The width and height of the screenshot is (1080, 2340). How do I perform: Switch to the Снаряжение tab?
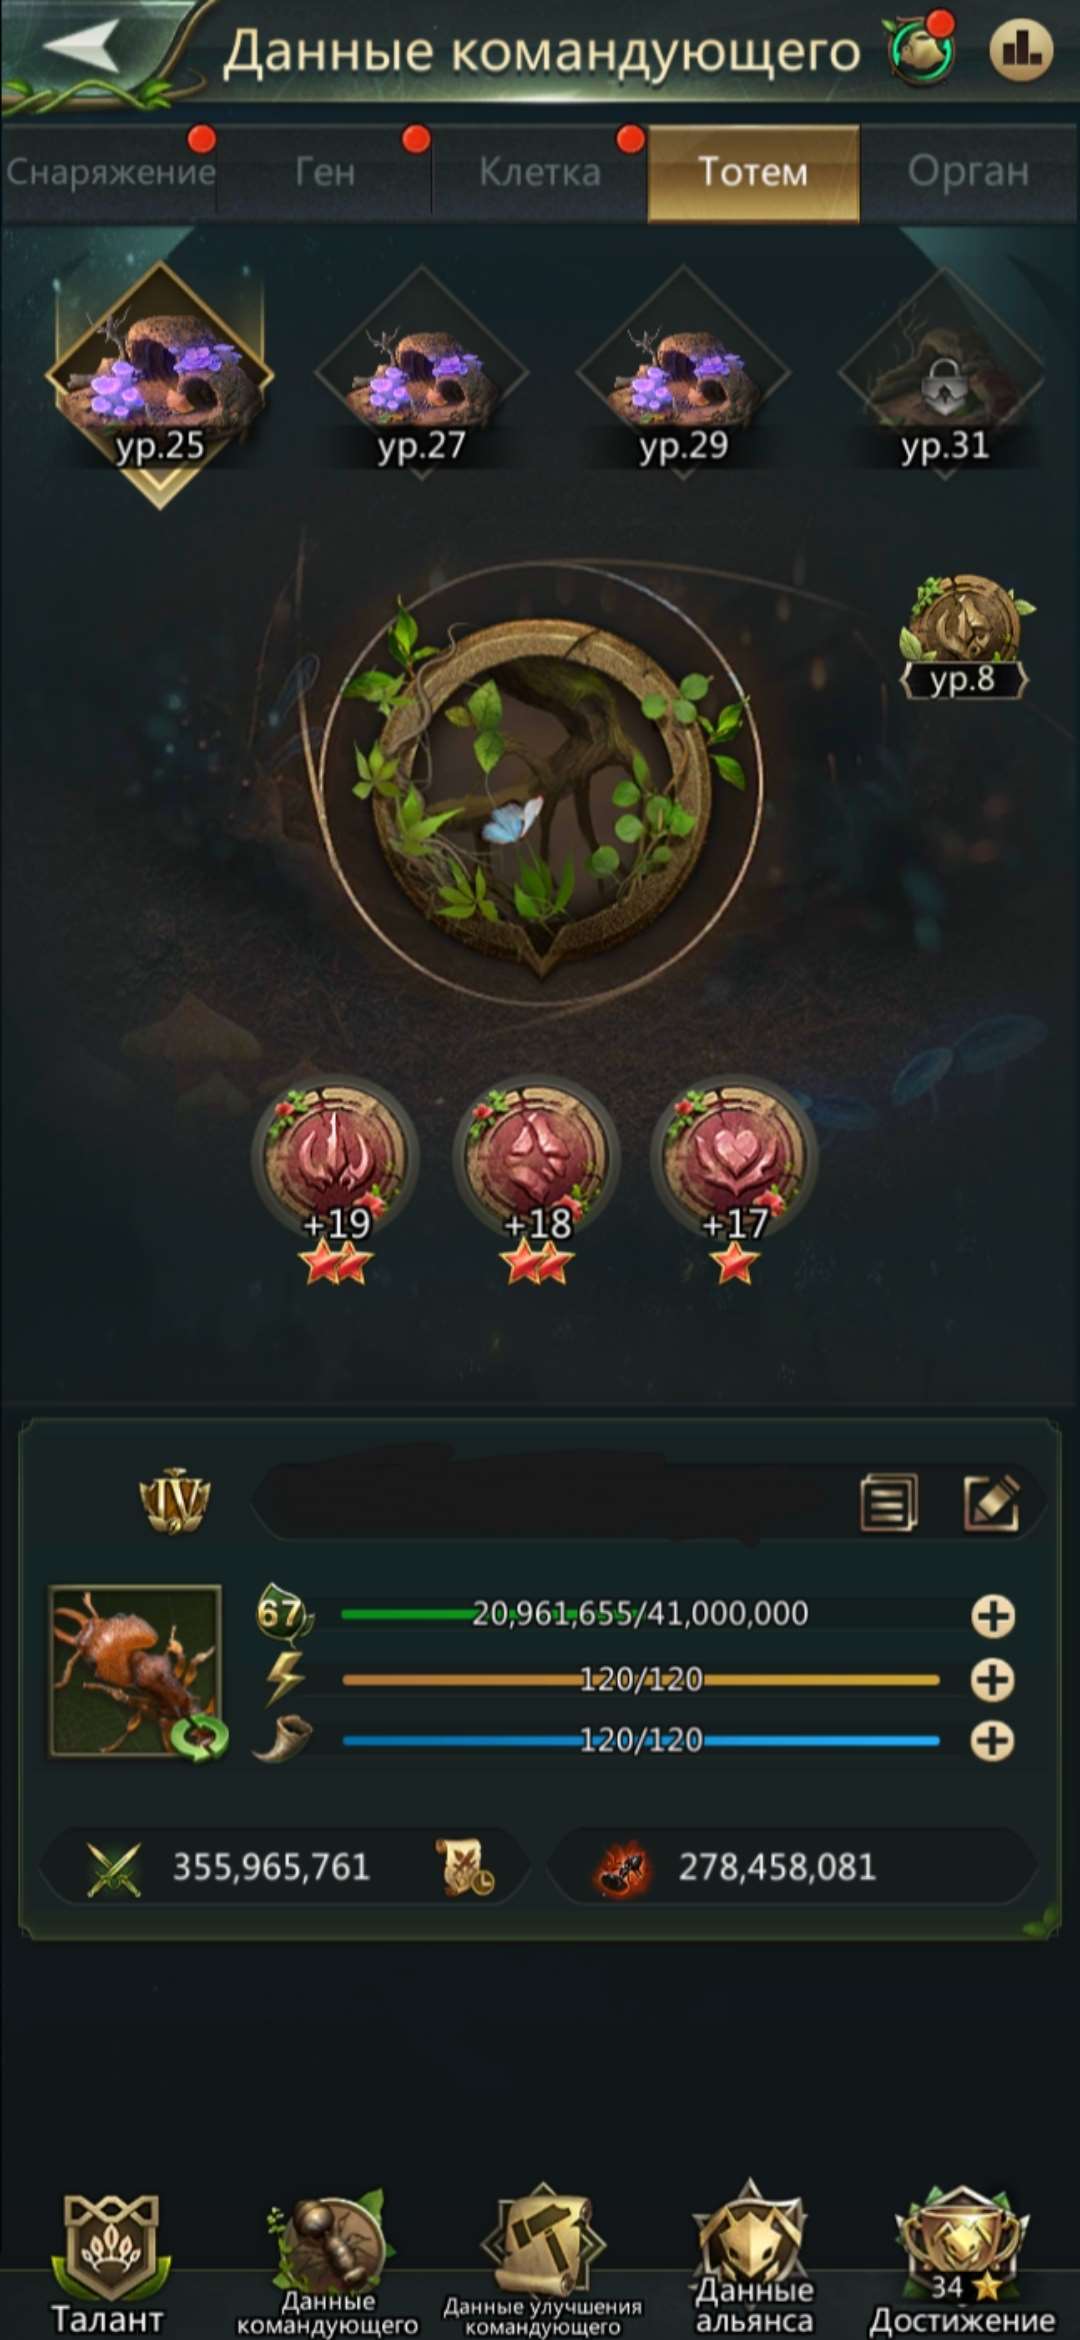tap(110, 172)
